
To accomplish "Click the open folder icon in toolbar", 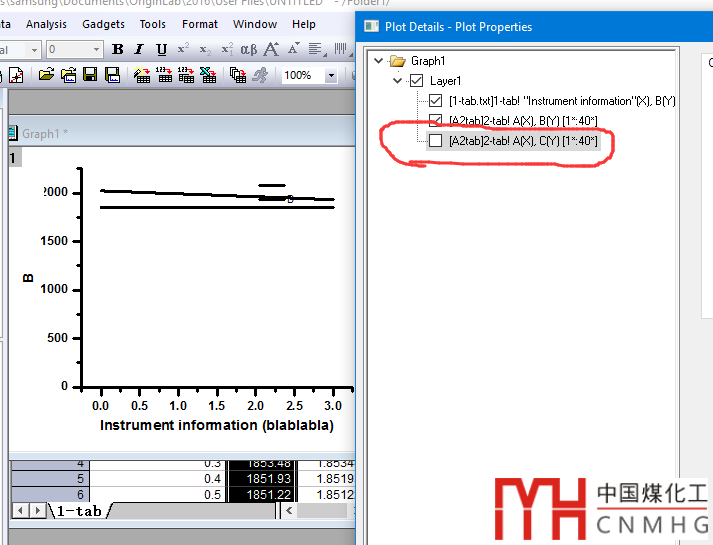I will [x=46, y=75].
